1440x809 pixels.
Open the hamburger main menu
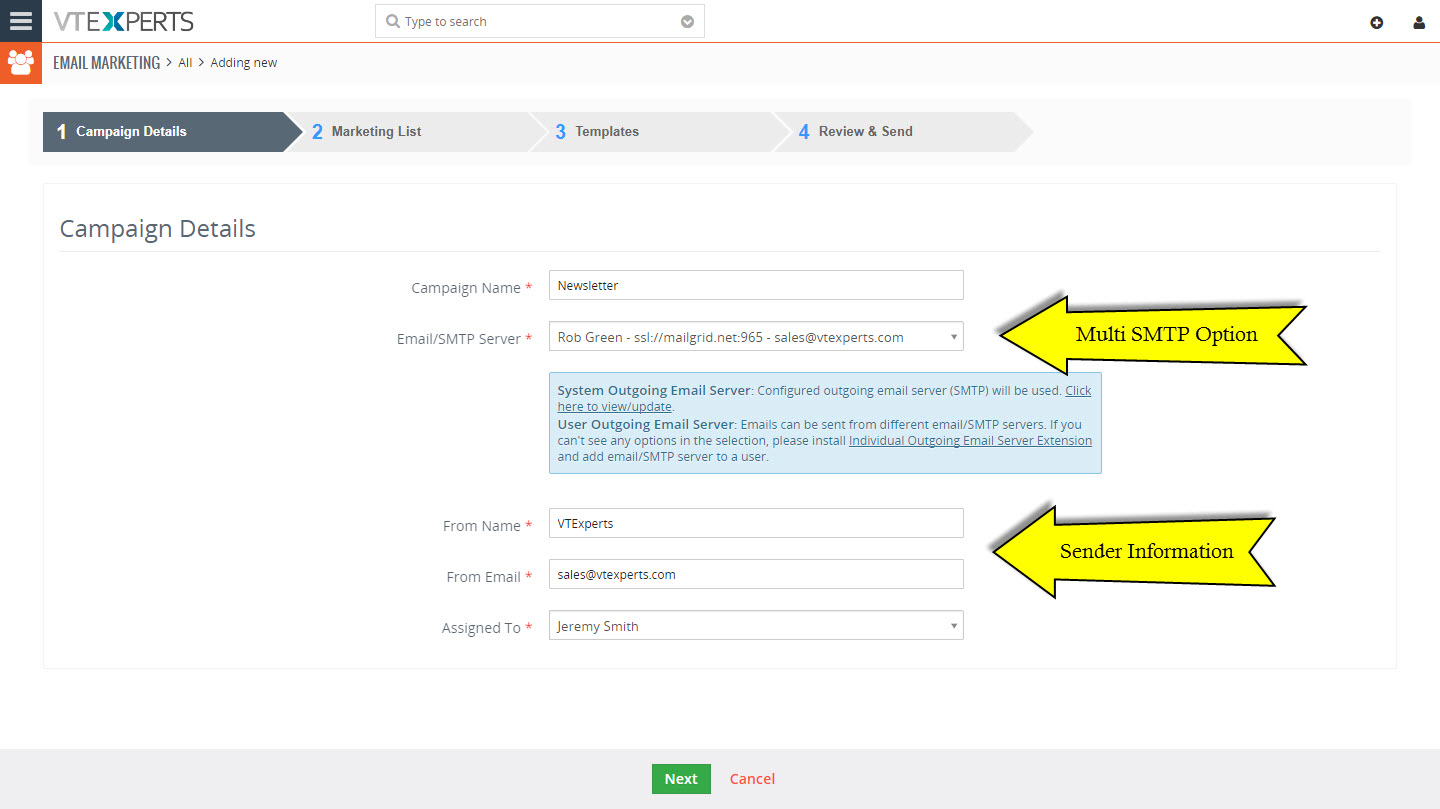(x=20, y=21)
